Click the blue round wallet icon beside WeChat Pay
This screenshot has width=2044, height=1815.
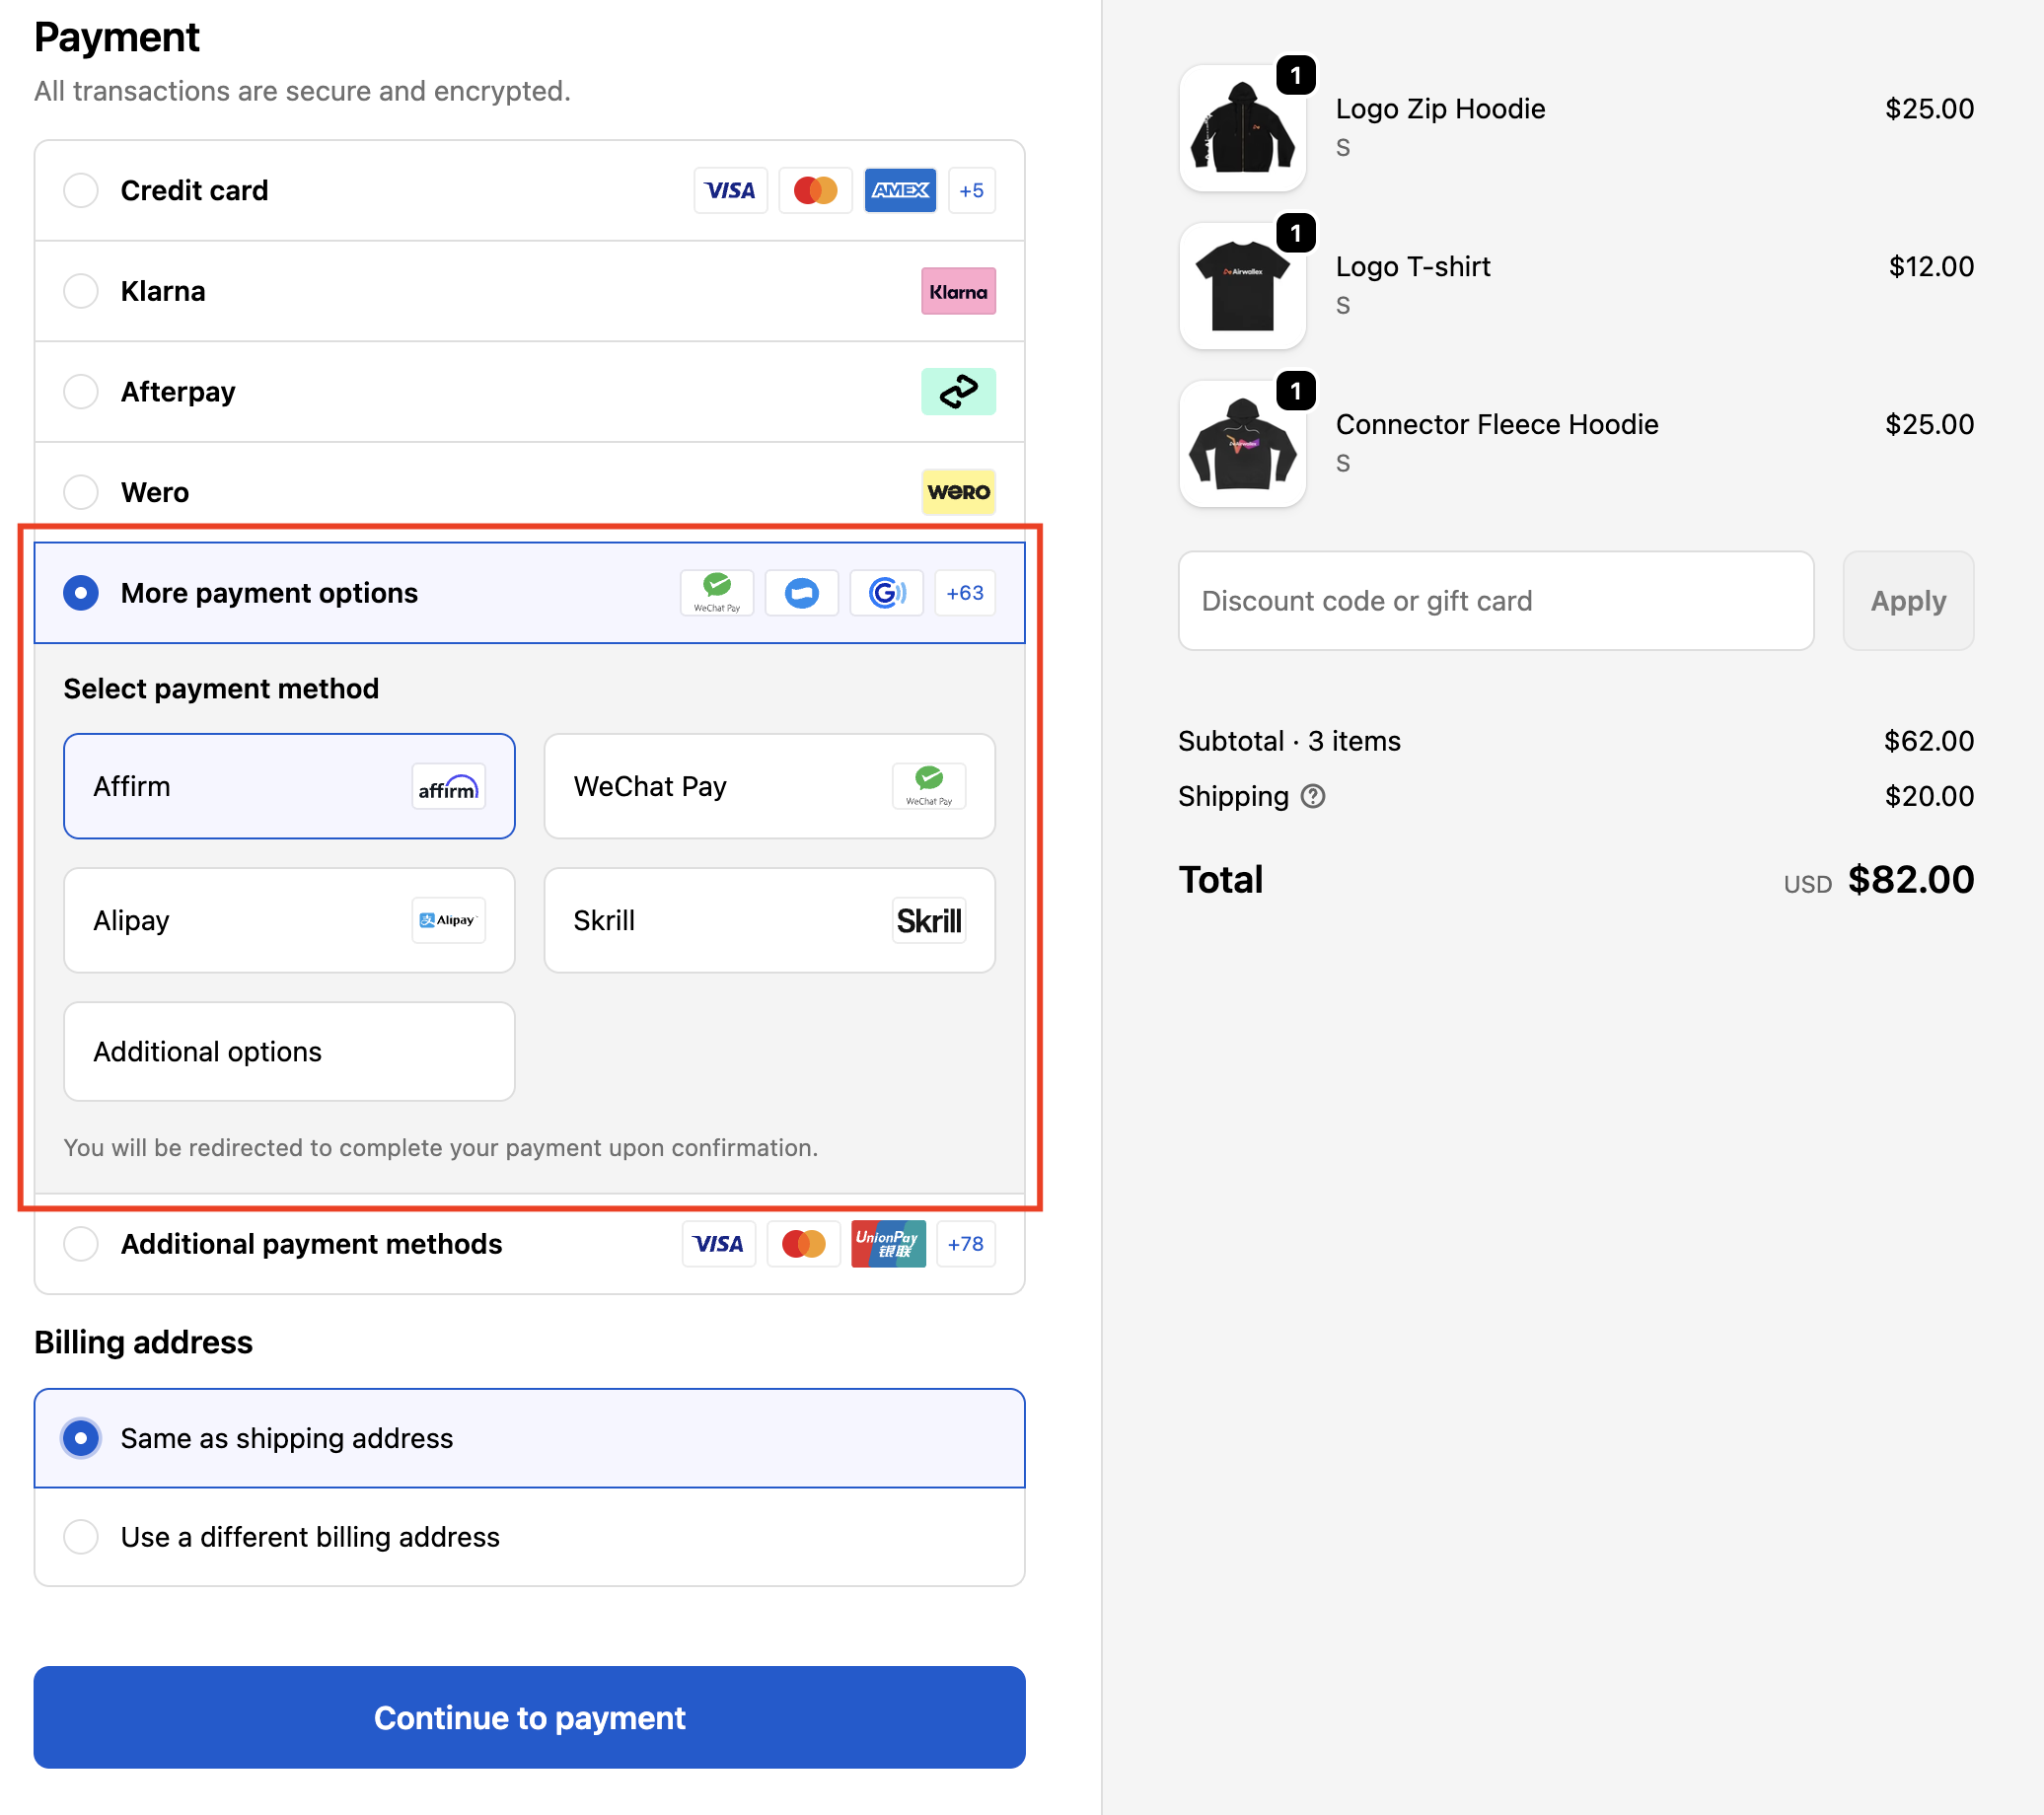click(802, 593)
